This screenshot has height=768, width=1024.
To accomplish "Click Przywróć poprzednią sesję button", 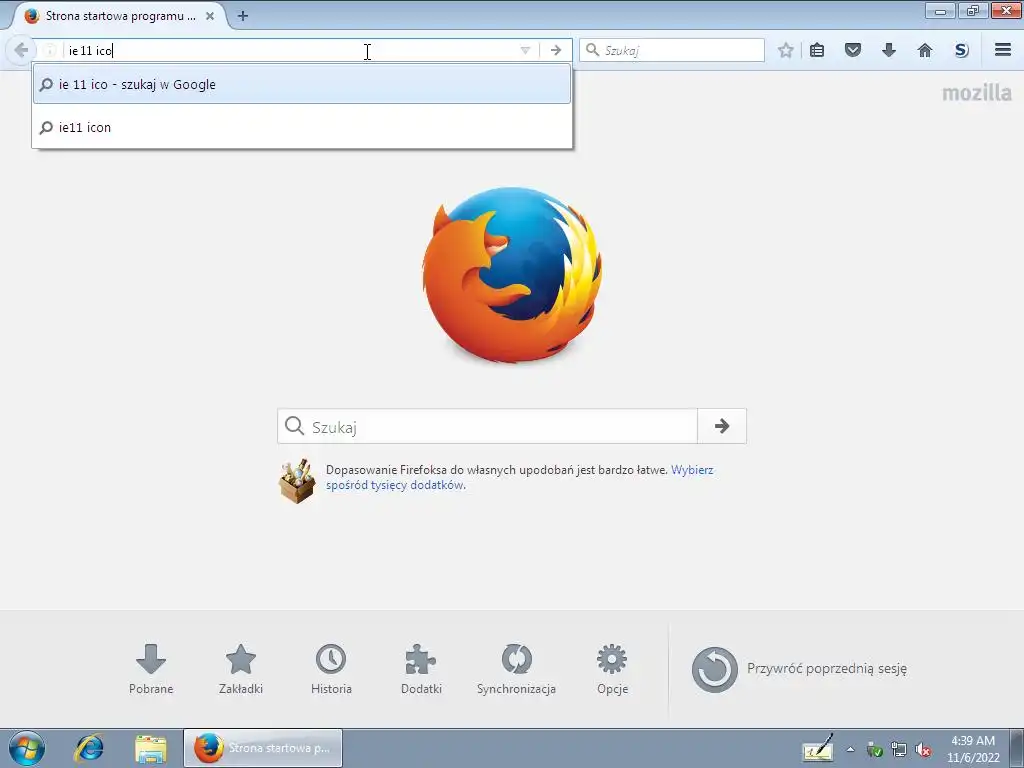I will point(799,669).
